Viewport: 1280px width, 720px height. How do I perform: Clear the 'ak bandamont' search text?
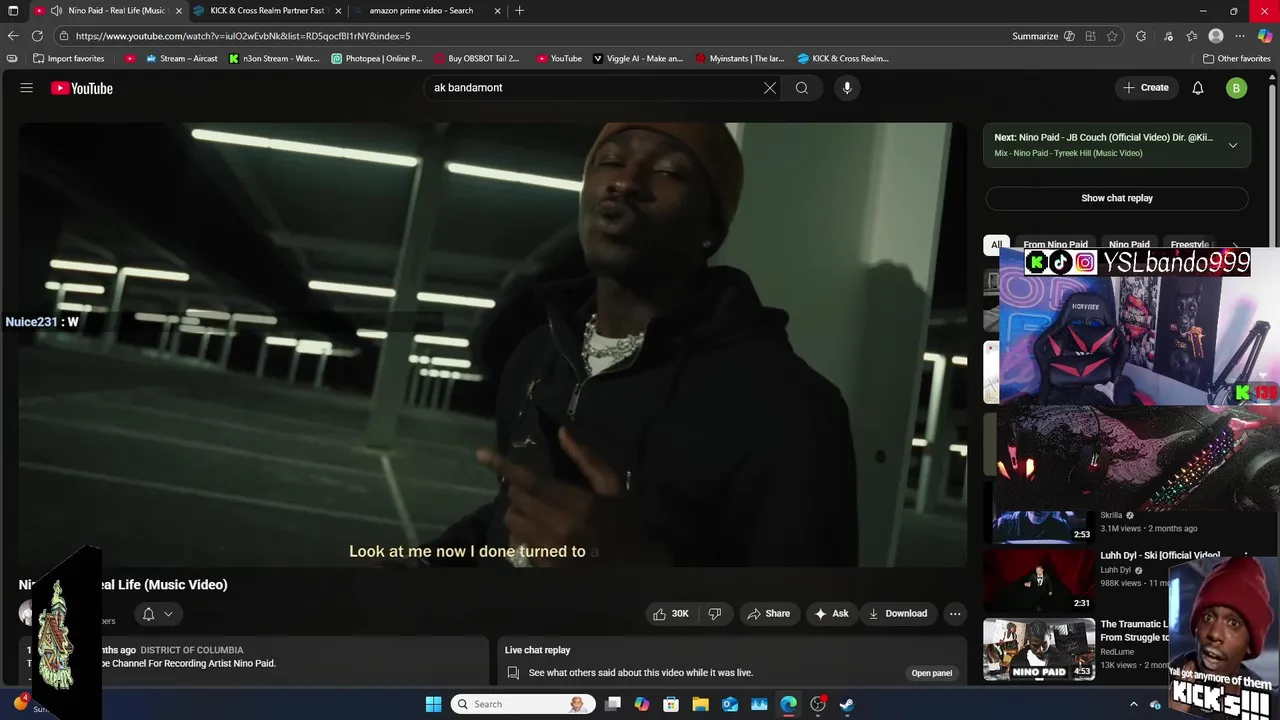click(x=770, y=88)
